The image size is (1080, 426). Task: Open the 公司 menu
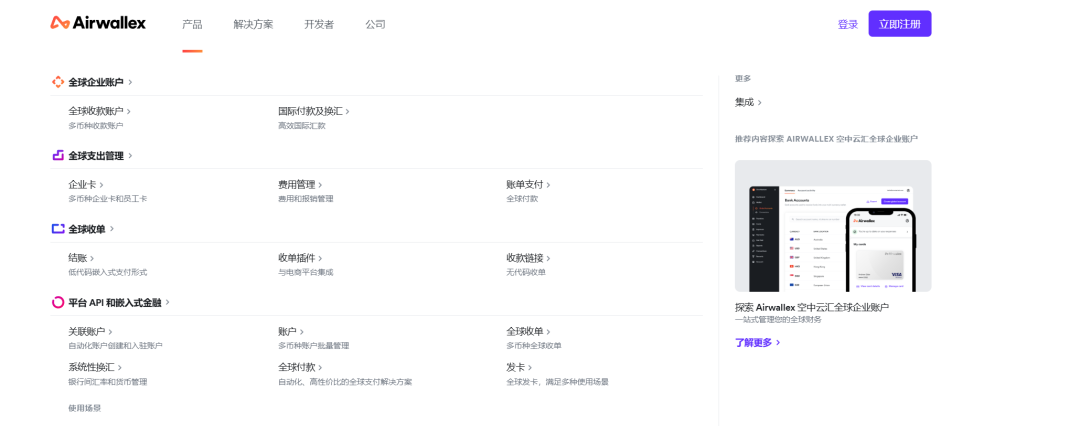375,24
